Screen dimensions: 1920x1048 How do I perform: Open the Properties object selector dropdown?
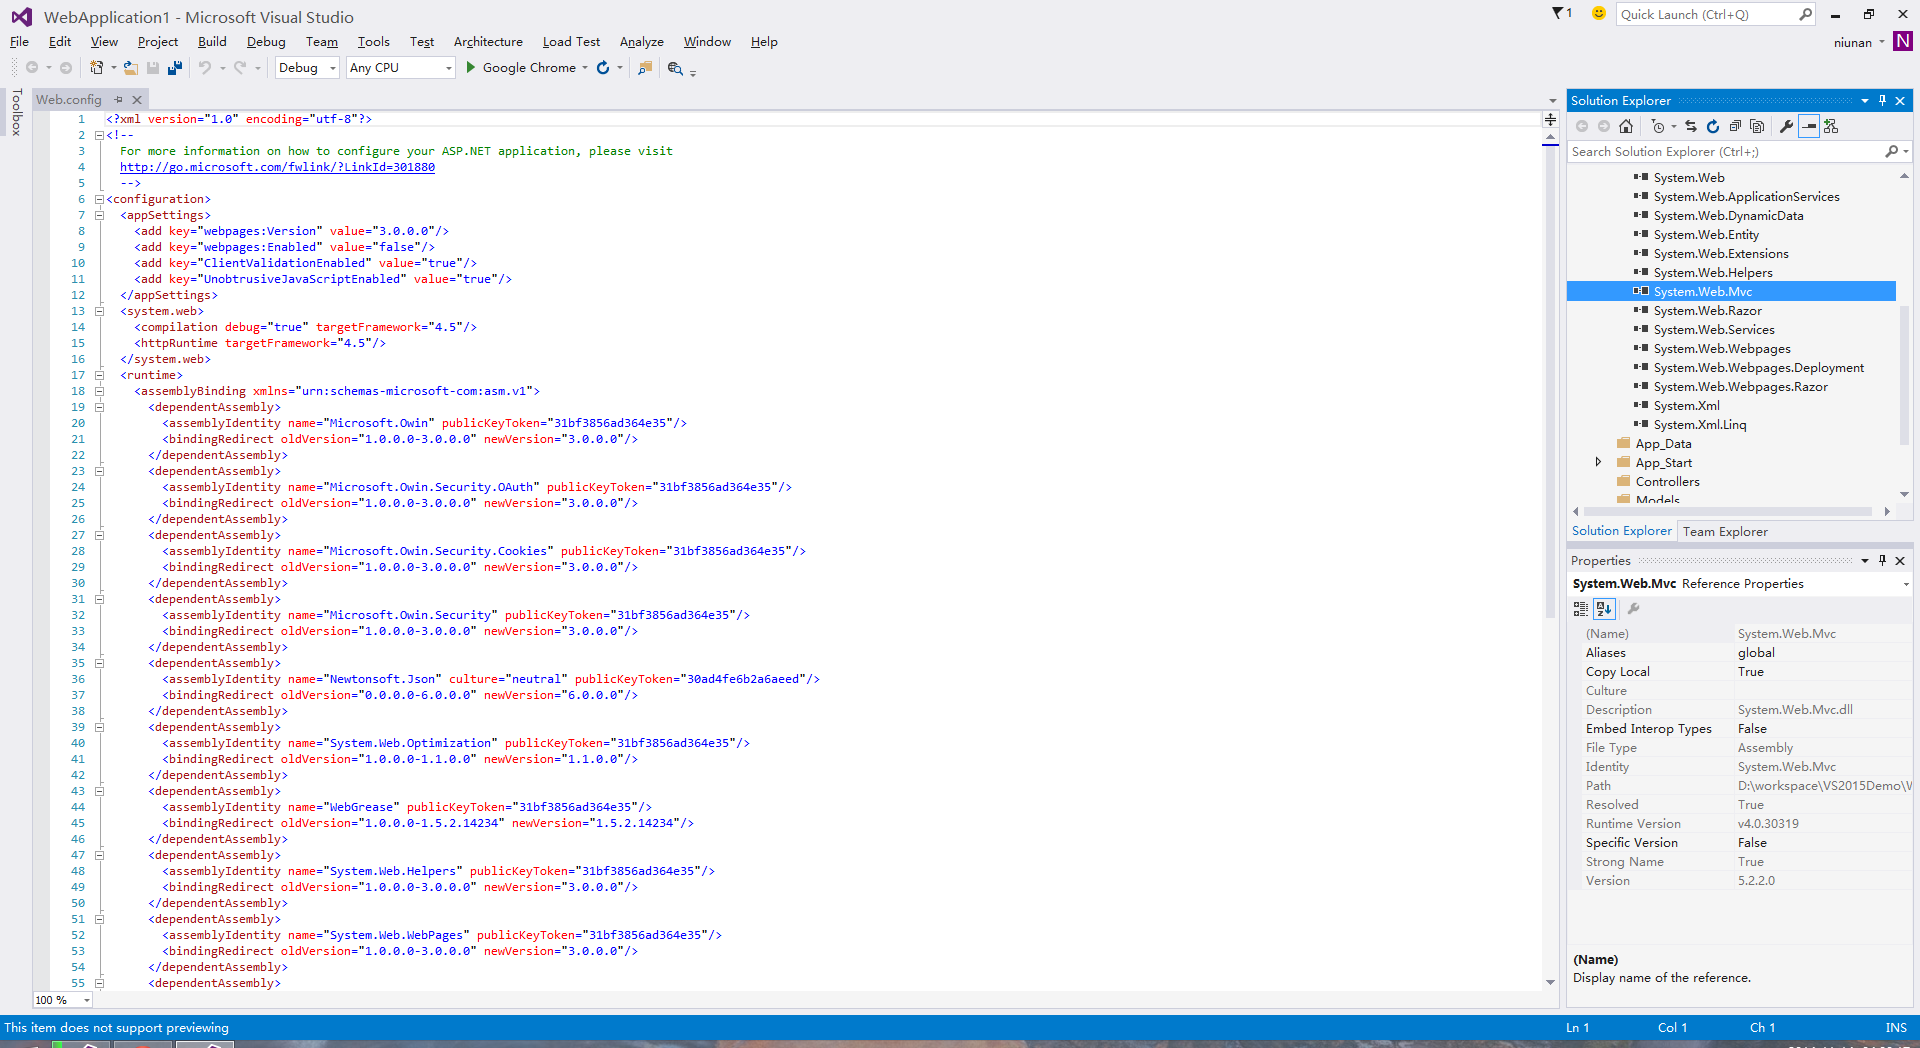(1905, 584)
